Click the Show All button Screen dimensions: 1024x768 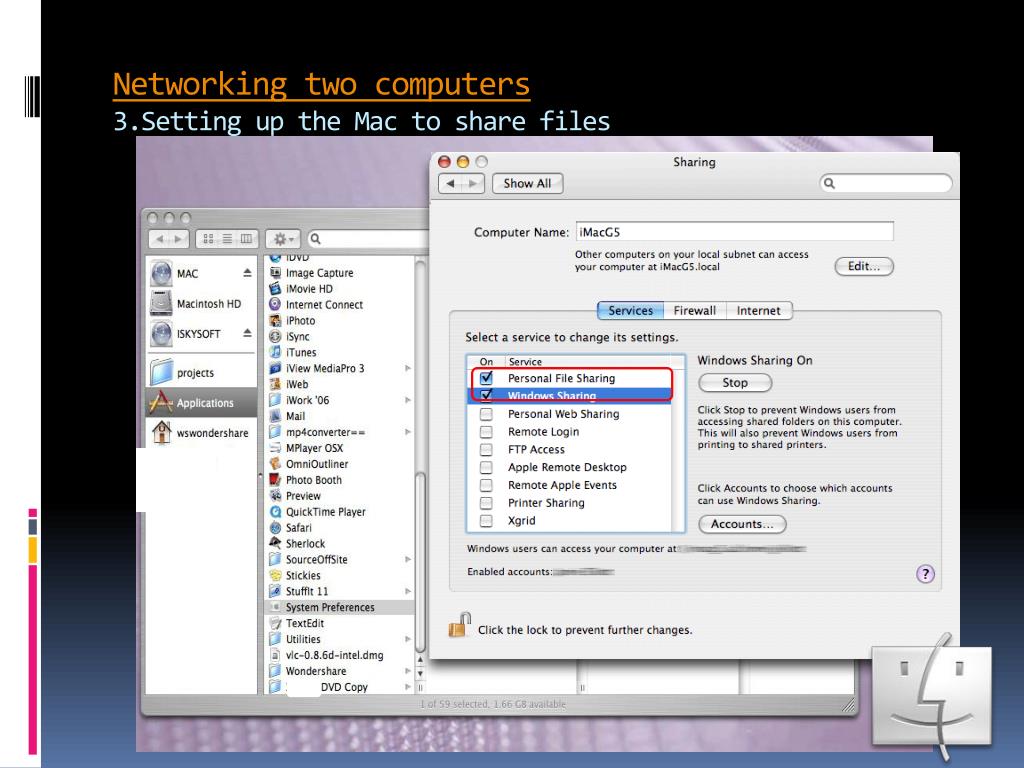(x=528, y=184)
